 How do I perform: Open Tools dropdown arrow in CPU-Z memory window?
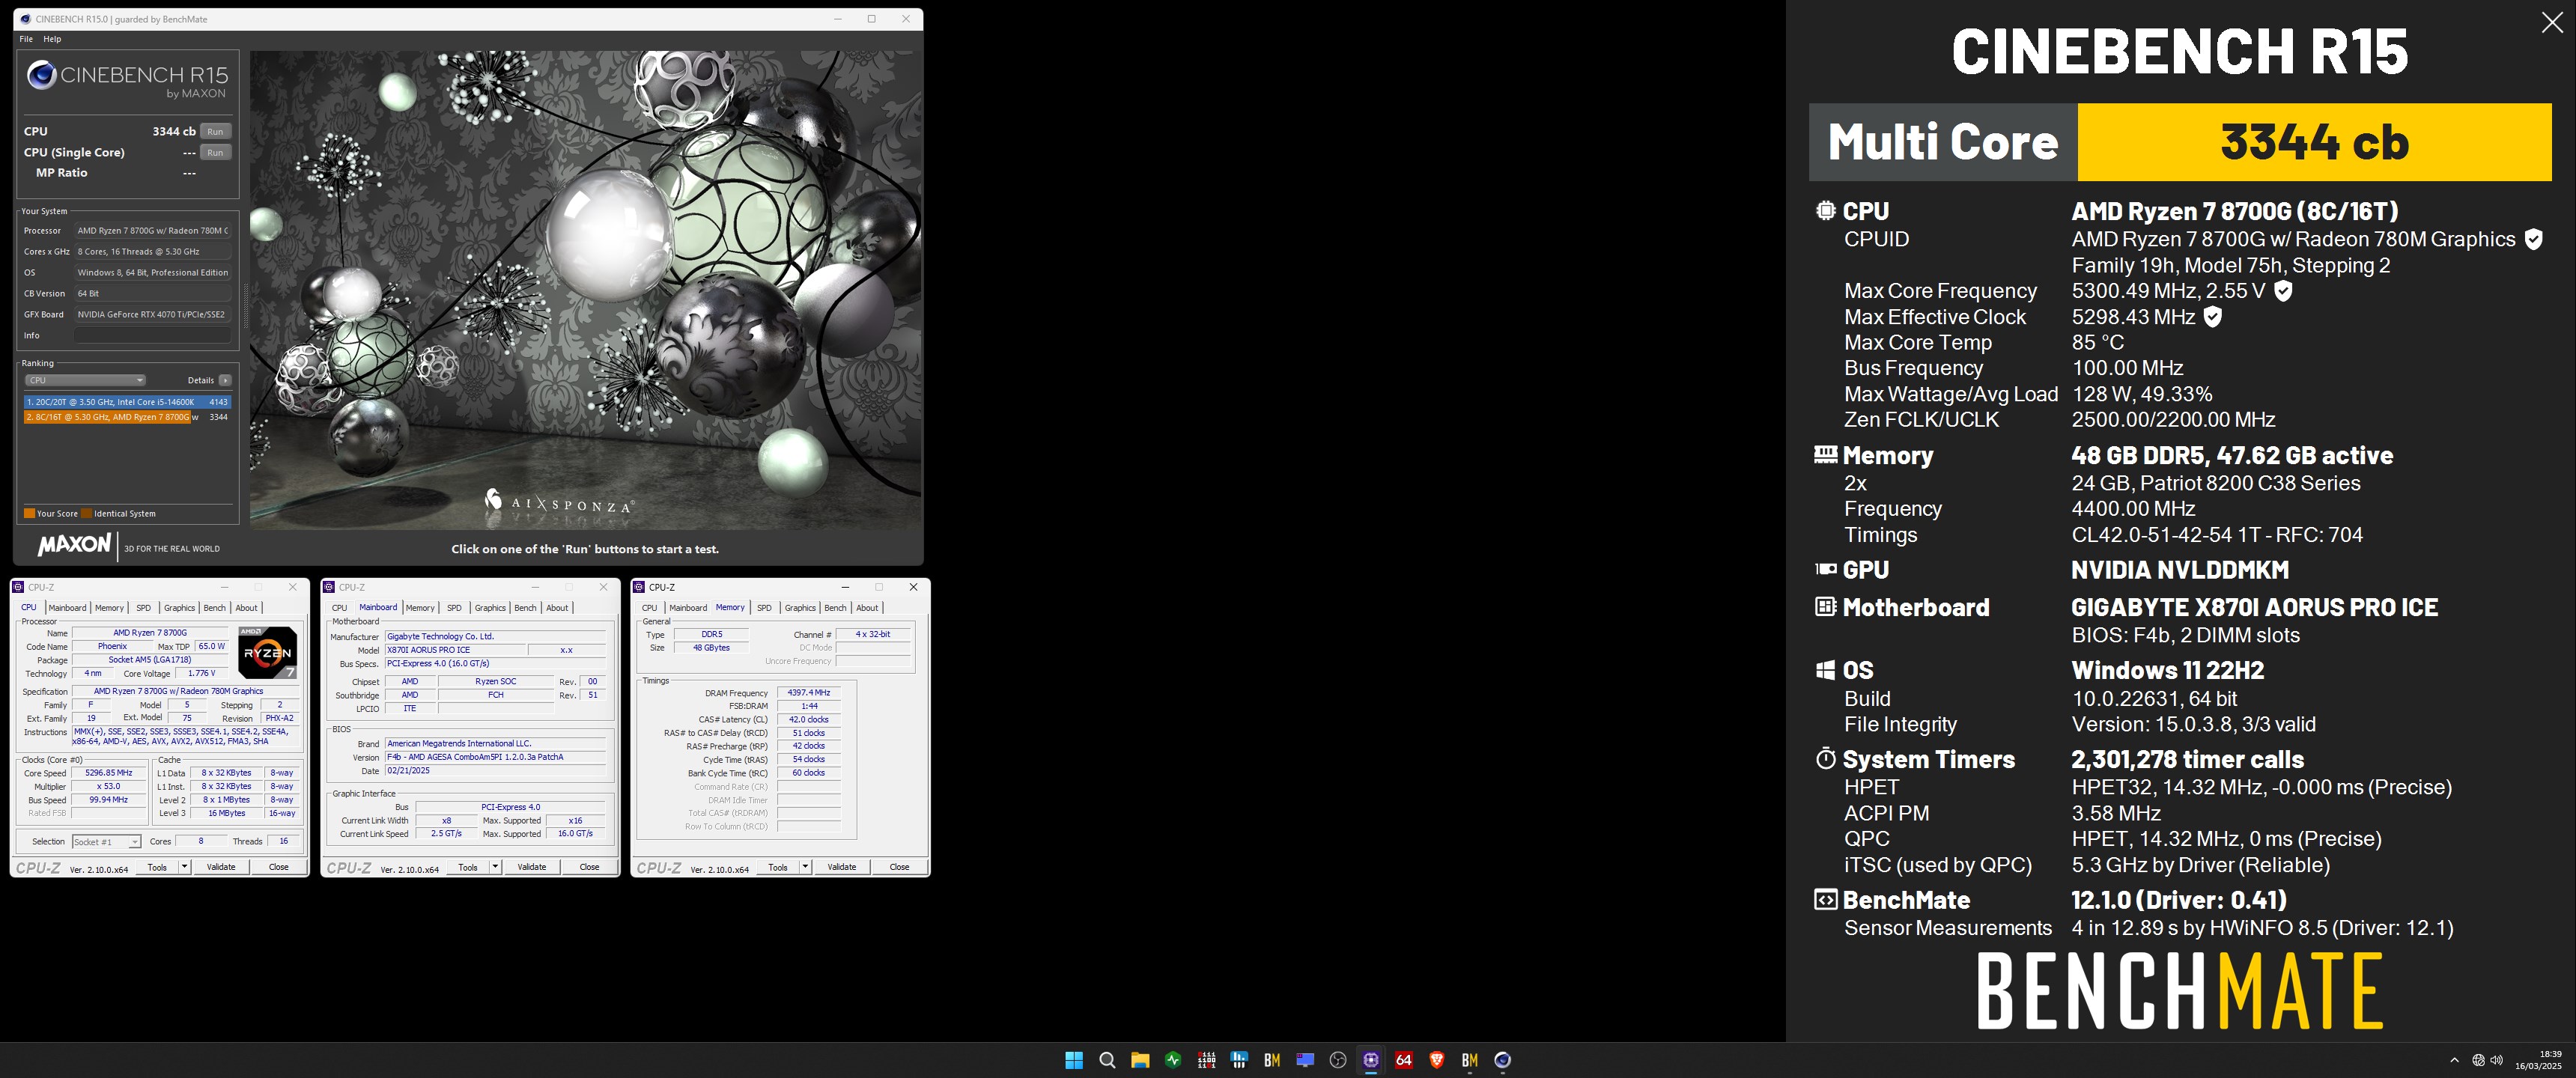tap(805, 867)
